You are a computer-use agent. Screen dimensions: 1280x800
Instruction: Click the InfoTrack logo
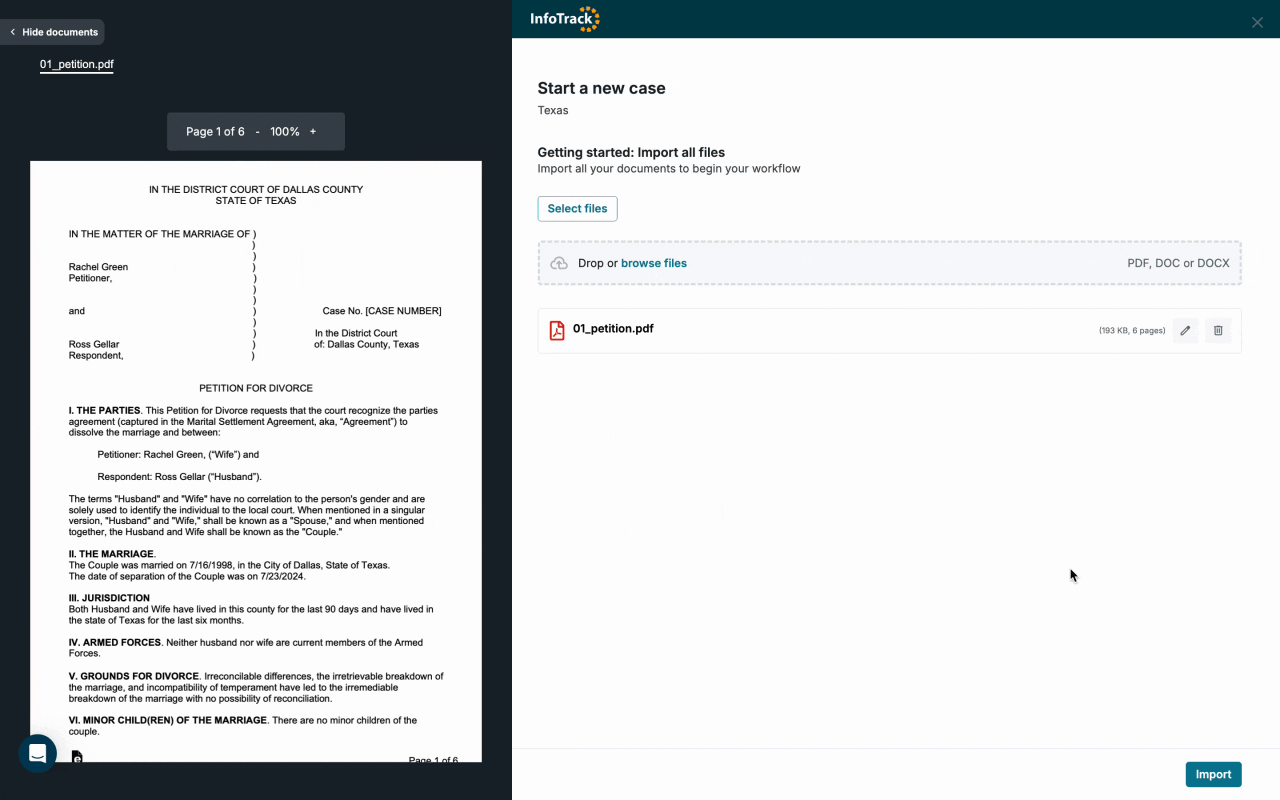tap(564, 18)
